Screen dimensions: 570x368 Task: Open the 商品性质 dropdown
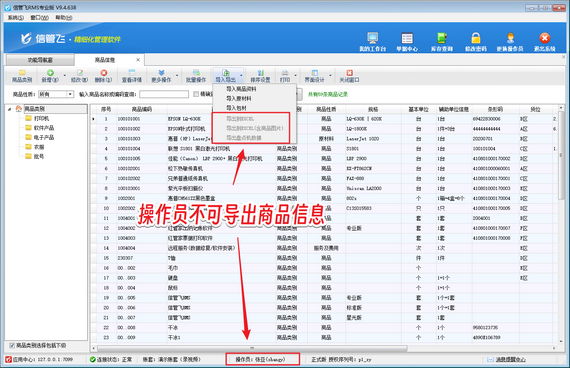pyautogui.click(x=70, y=94)
